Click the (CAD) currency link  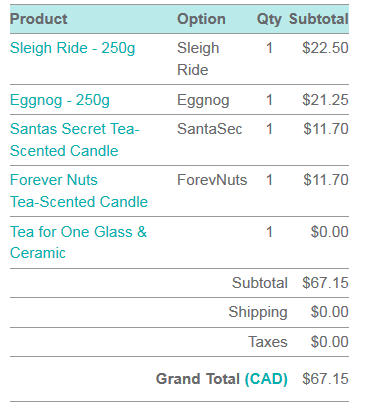(266, 379)
